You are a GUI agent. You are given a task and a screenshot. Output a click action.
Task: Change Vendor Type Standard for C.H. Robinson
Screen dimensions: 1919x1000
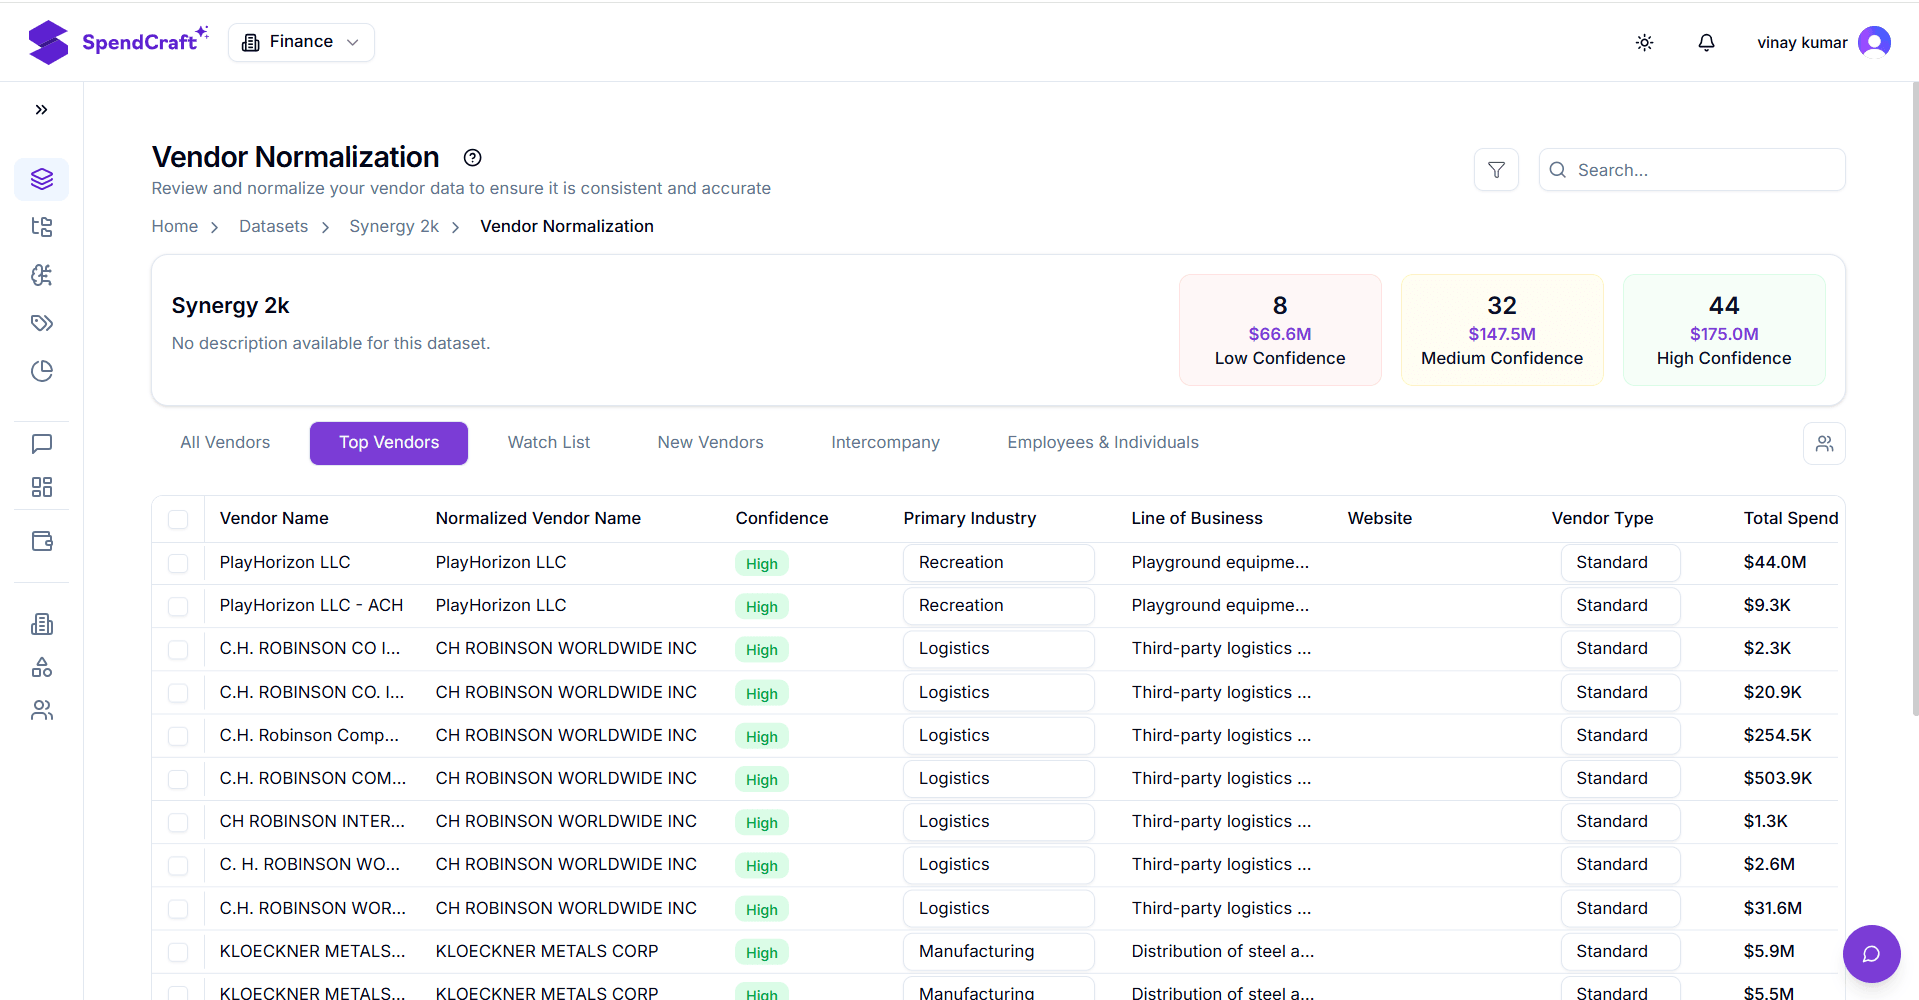pos(1619,648)
